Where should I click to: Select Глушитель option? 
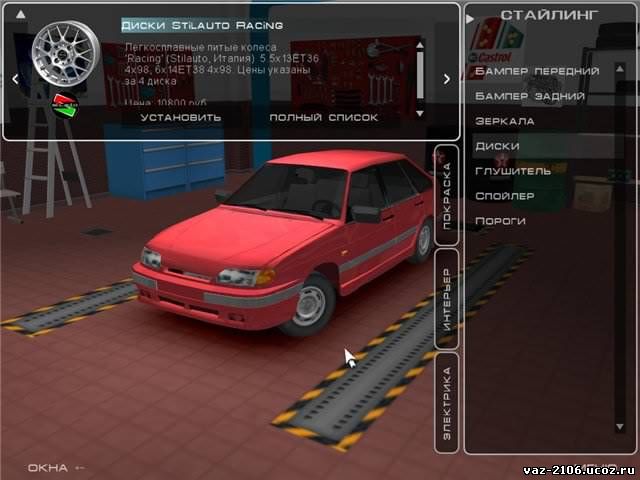(513, 171)
